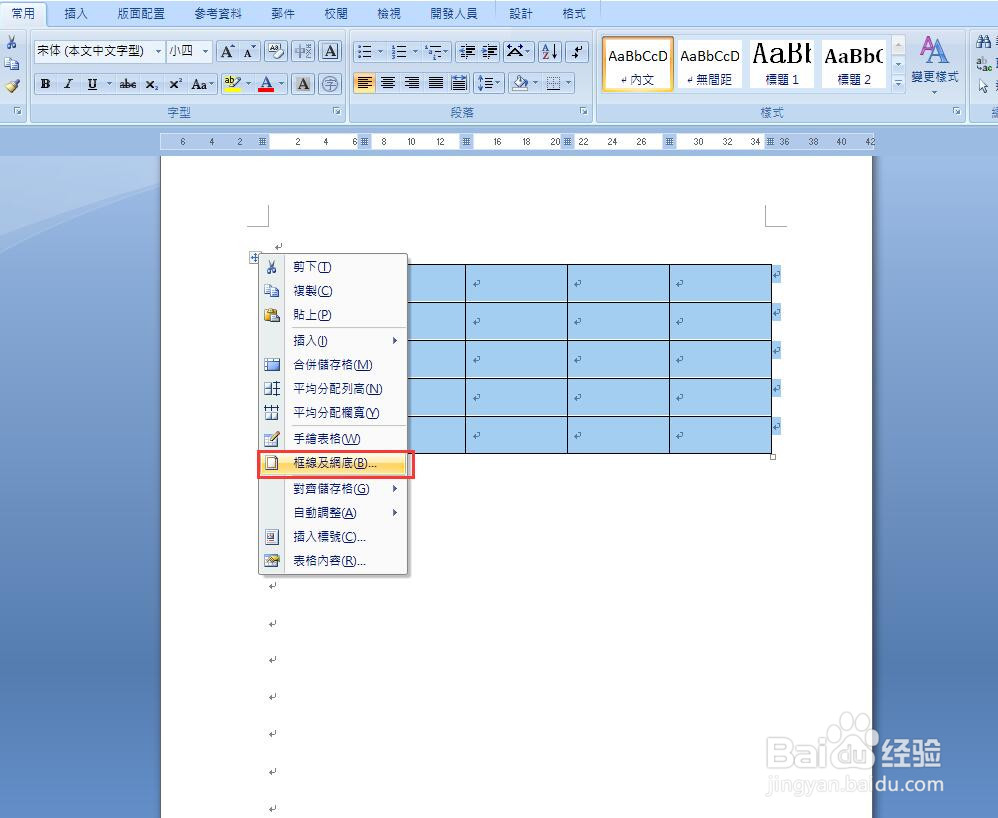Click the Clear Formatting eraser icon
The width and height of the screenshot is (998, 818).
point(276,52)
